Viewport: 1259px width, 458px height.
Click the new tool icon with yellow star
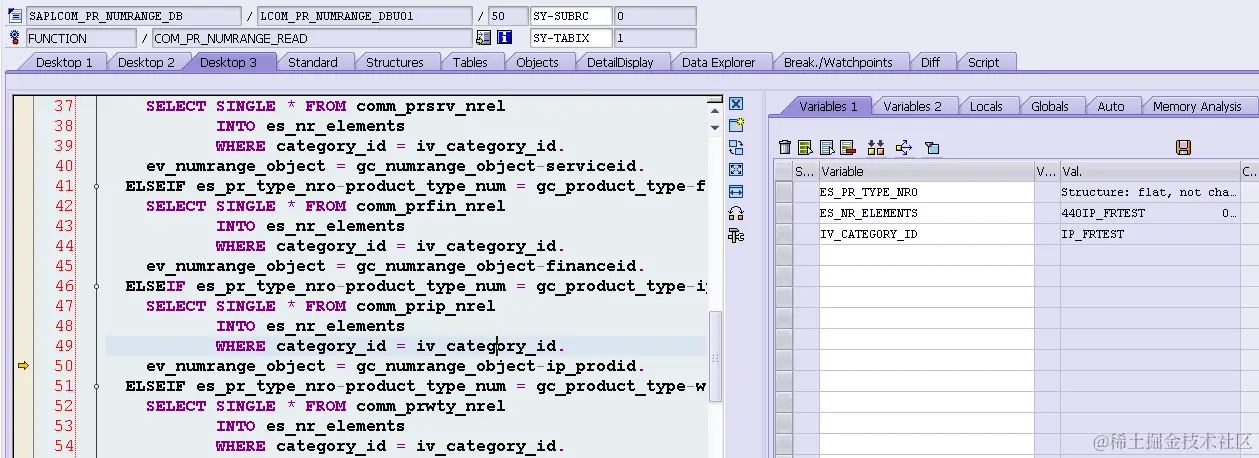pyautogui.click(x=736, y=125)
